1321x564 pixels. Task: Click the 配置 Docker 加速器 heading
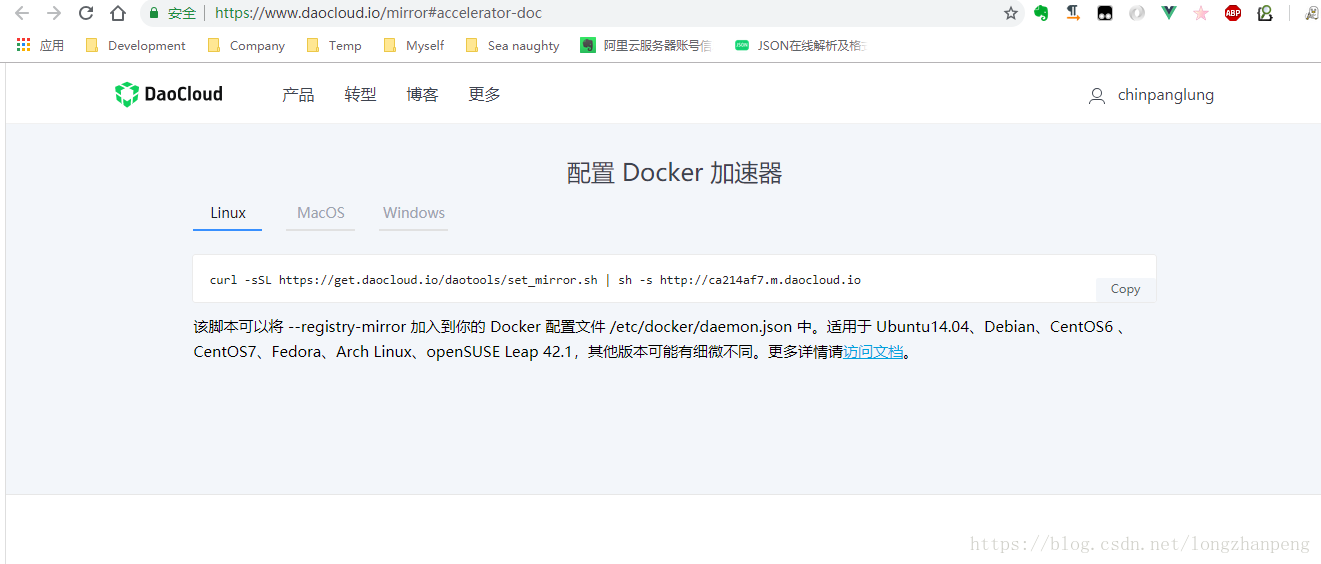pyautogui.click(x=674, y=173)
